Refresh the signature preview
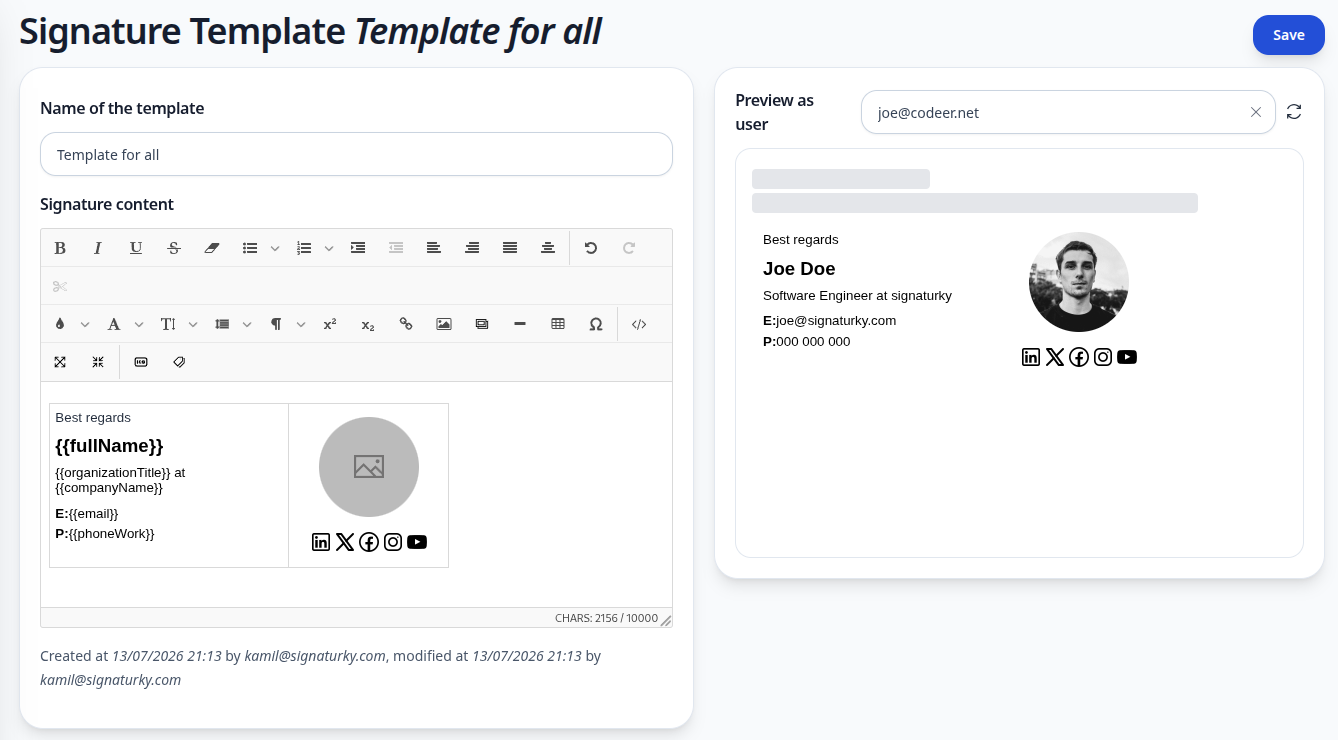Image resolution: width=1338 pixels, height=740 pixels. [x=1294, y=112]
